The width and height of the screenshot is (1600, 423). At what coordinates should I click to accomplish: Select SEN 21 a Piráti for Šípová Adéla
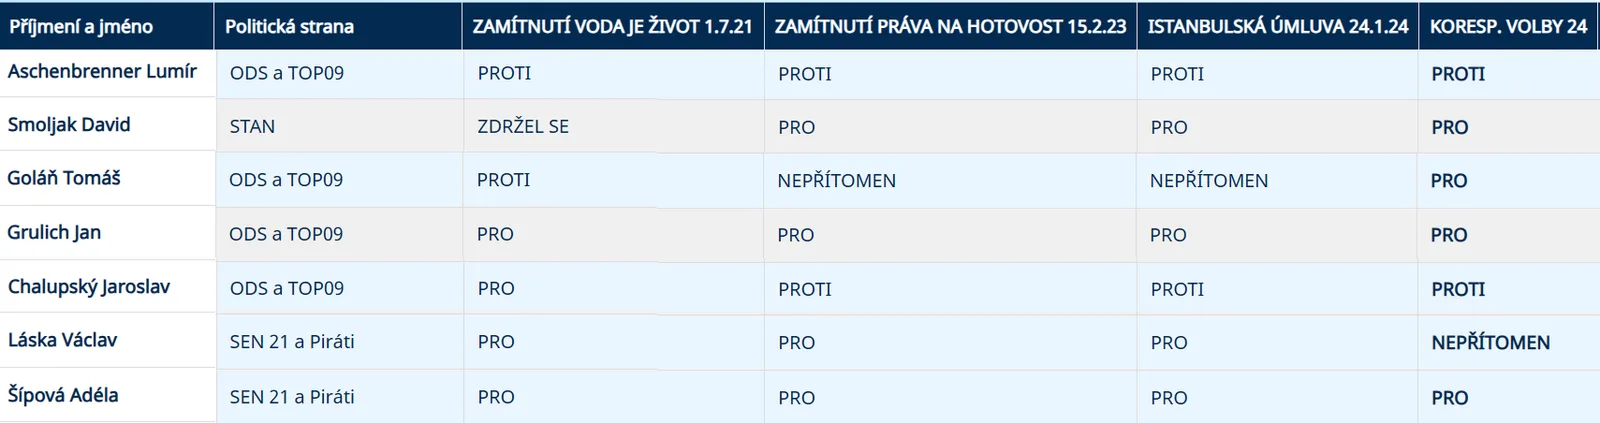tap(292, 397)
